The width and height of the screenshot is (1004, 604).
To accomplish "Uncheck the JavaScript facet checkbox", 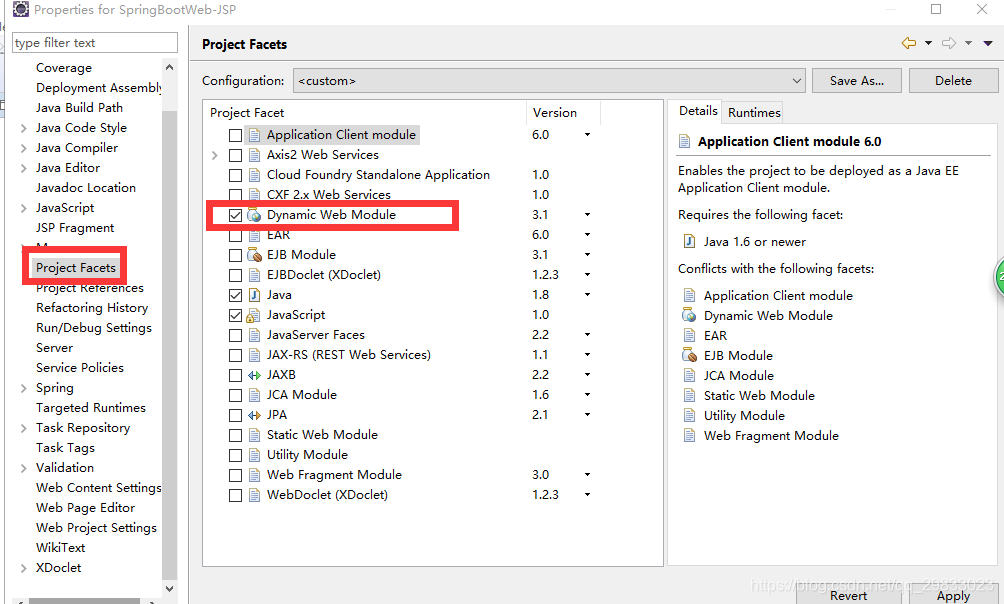I will [x=235, y=315].
